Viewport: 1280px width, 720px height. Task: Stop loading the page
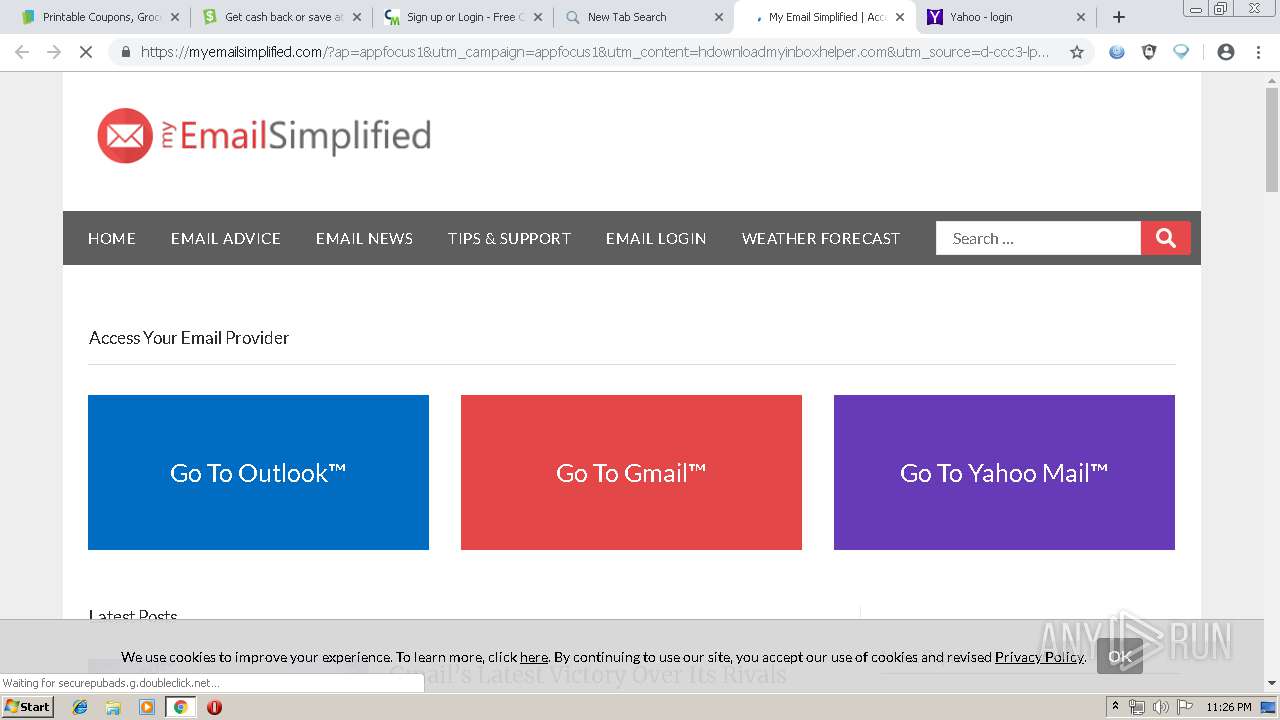[x=86, y=52]
